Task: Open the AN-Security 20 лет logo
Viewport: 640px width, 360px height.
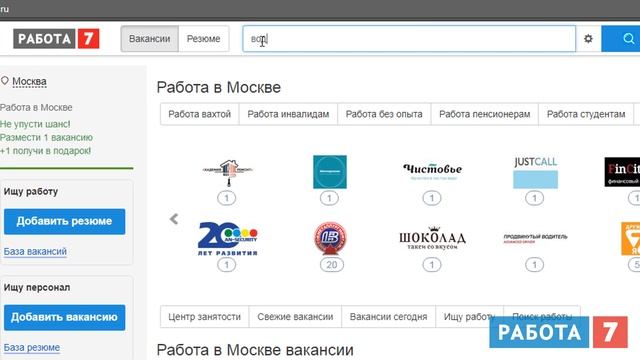Action: [228, 239]
